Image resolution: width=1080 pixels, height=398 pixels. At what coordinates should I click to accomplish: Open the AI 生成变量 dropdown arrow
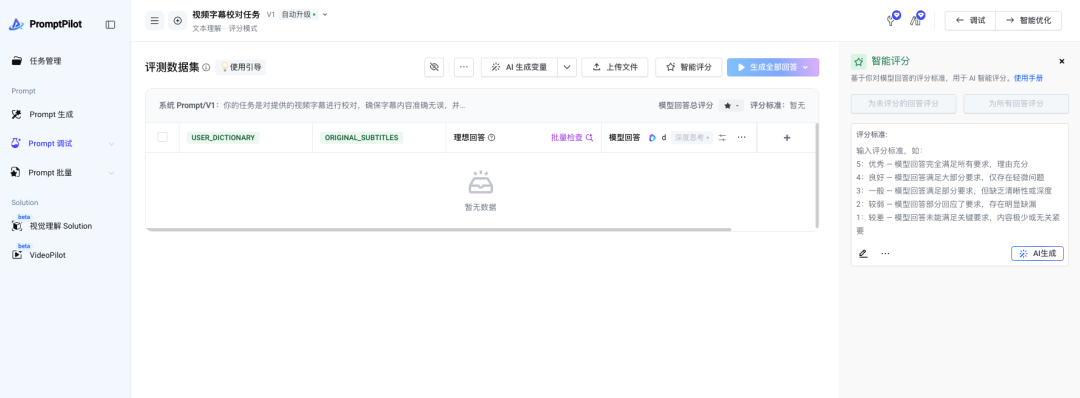pos(567,67)
